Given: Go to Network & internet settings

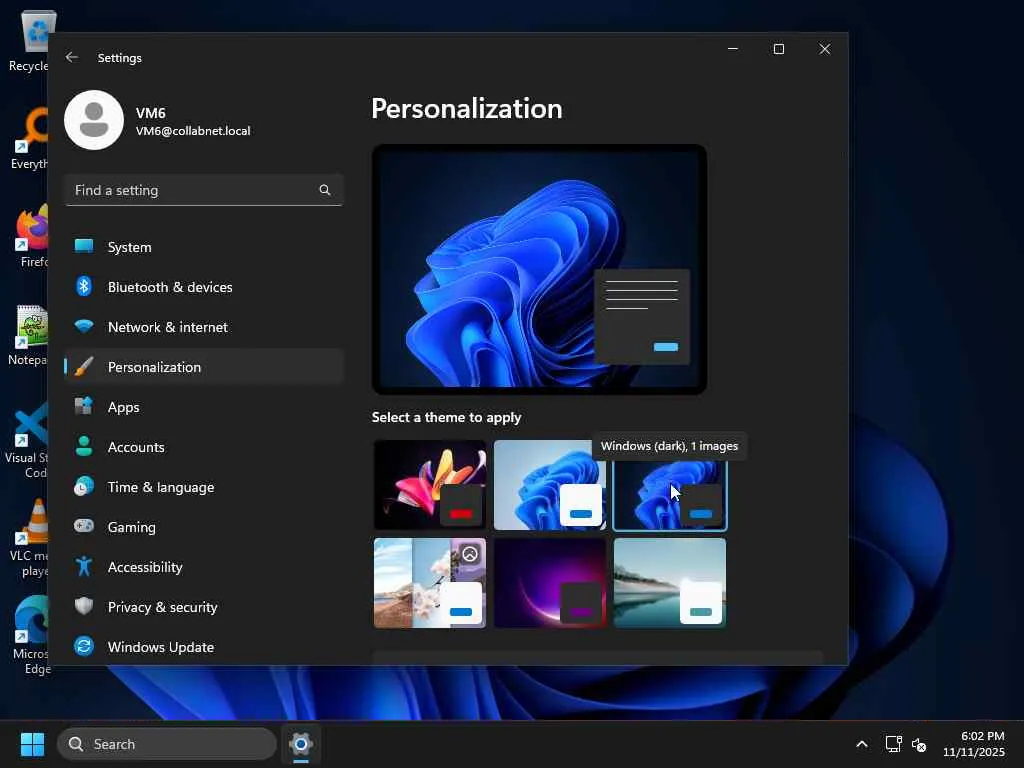Looking at the screenshot, I should point(204,327).
